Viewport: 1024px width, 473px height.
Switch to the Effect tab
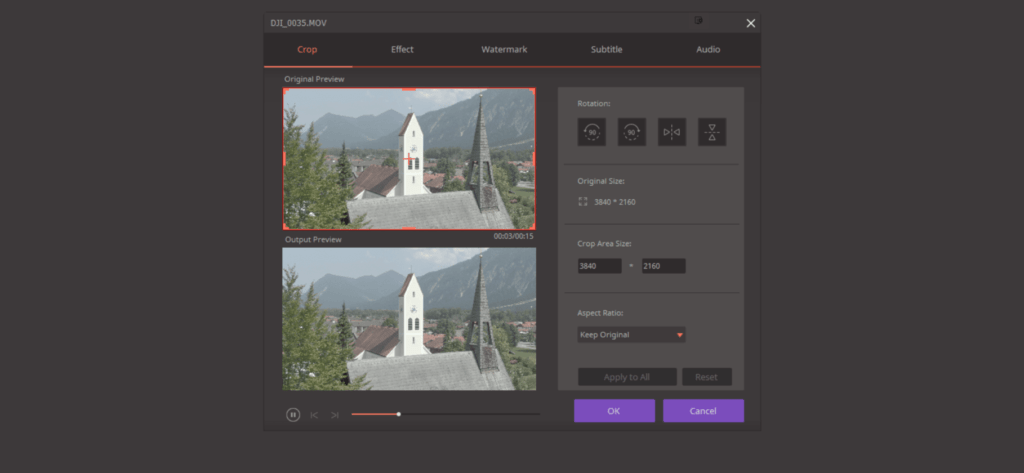pyautogui.click(x=402, y=49)
